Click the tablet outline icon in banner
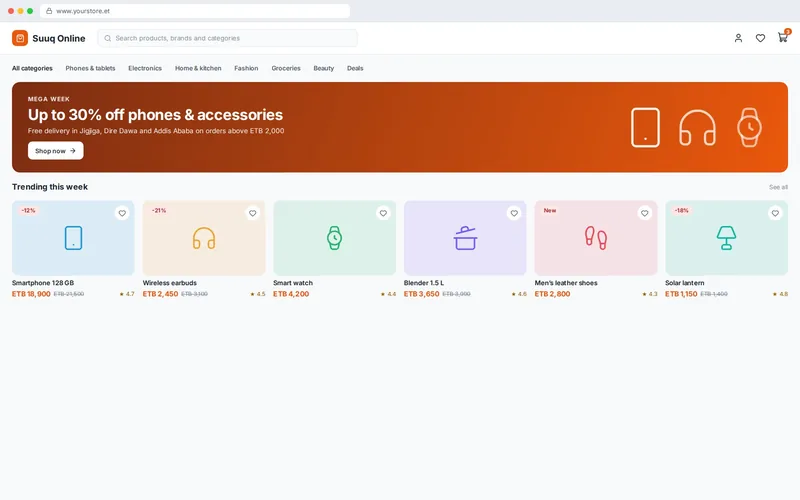Screen dimensions: 800x500 [645, 128]
